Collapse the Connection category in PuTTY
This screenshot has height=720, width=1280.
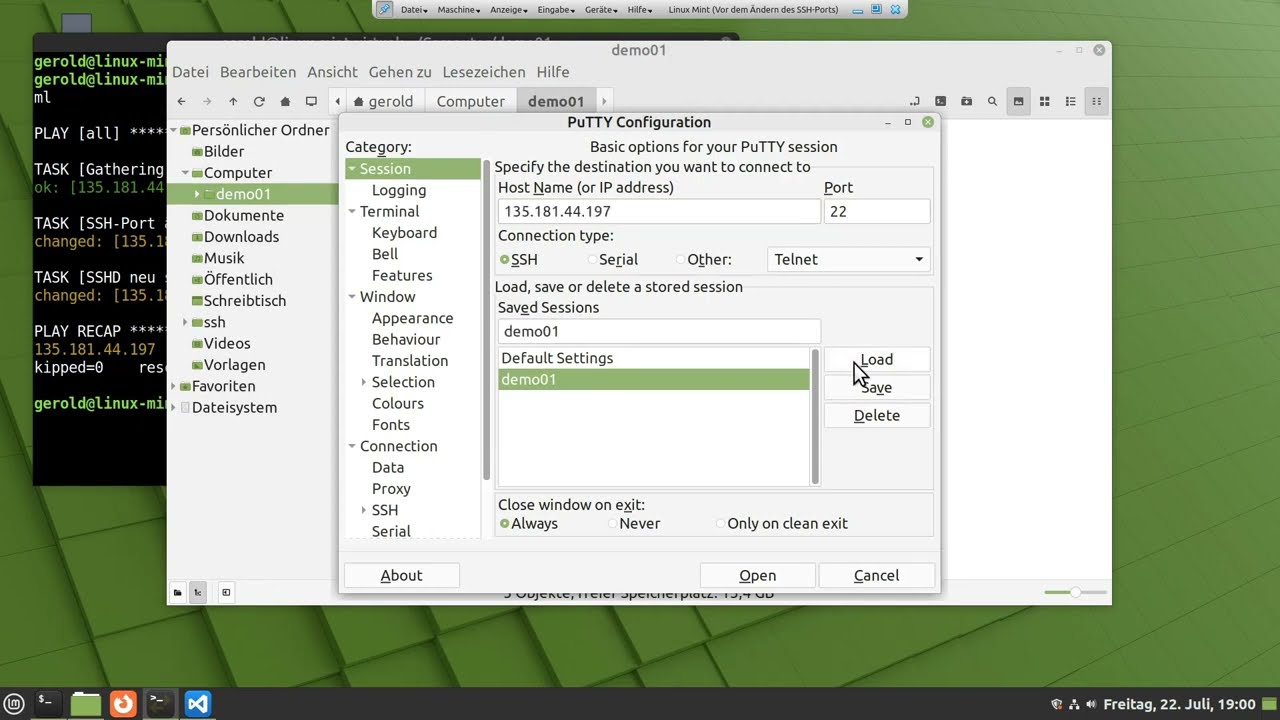(352, 446)
